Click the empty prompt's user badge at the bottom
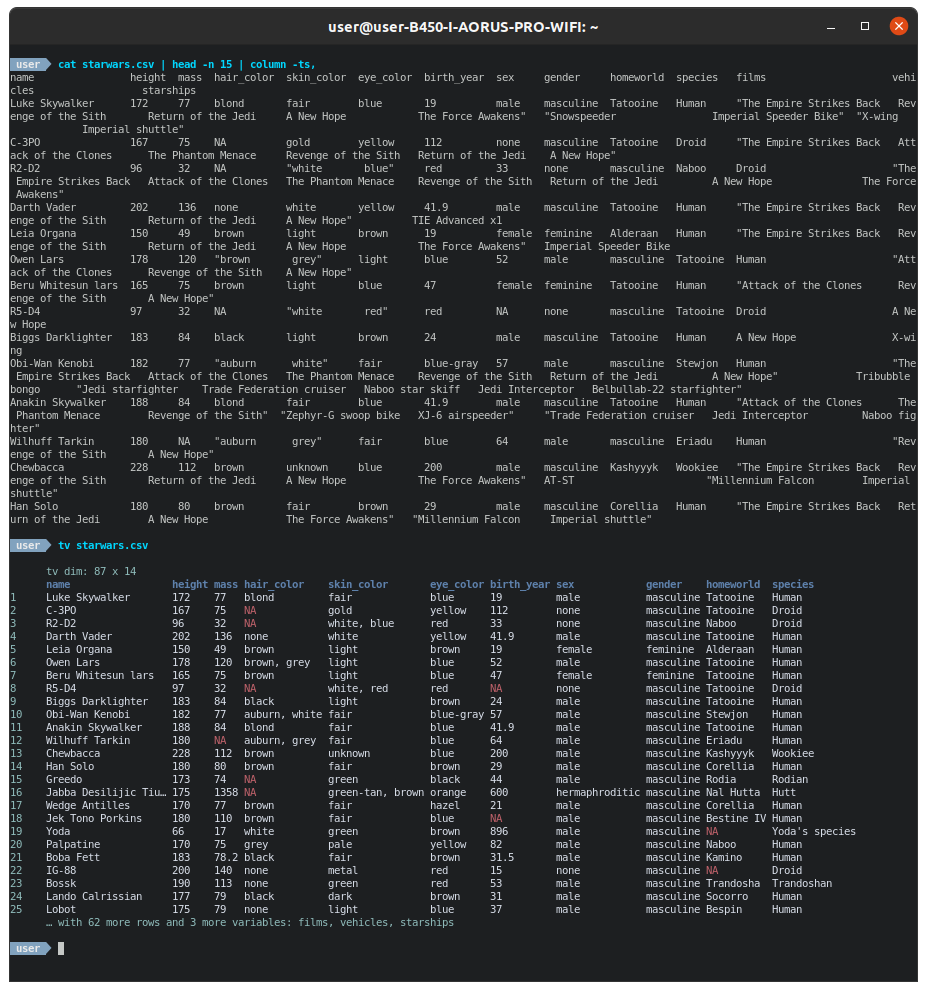Screen dimensions: 927x991 point(28,948)
